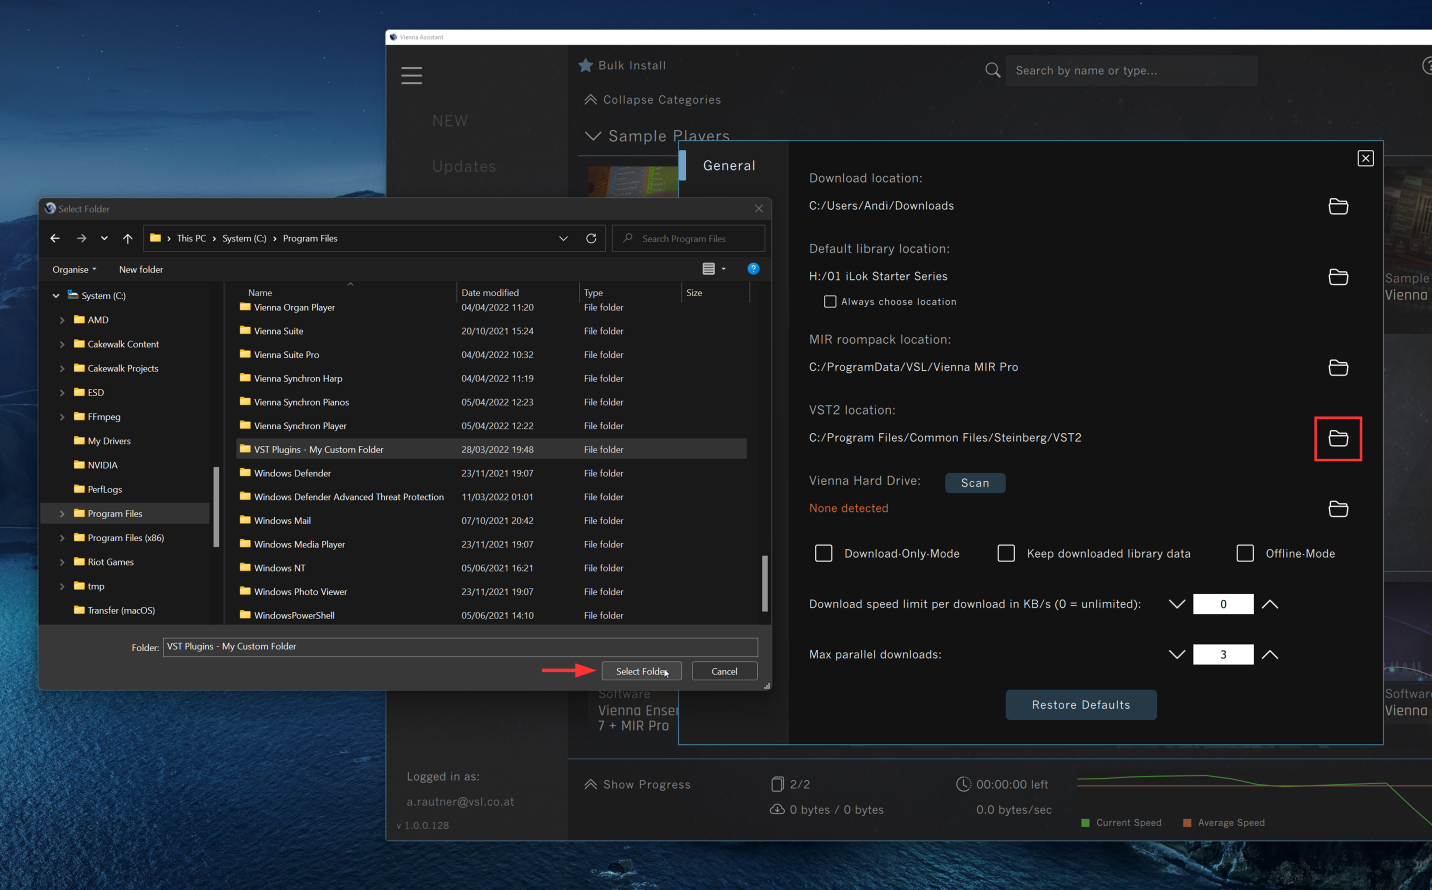Click the file list vertical scrollbar

(x=765, y=583)
